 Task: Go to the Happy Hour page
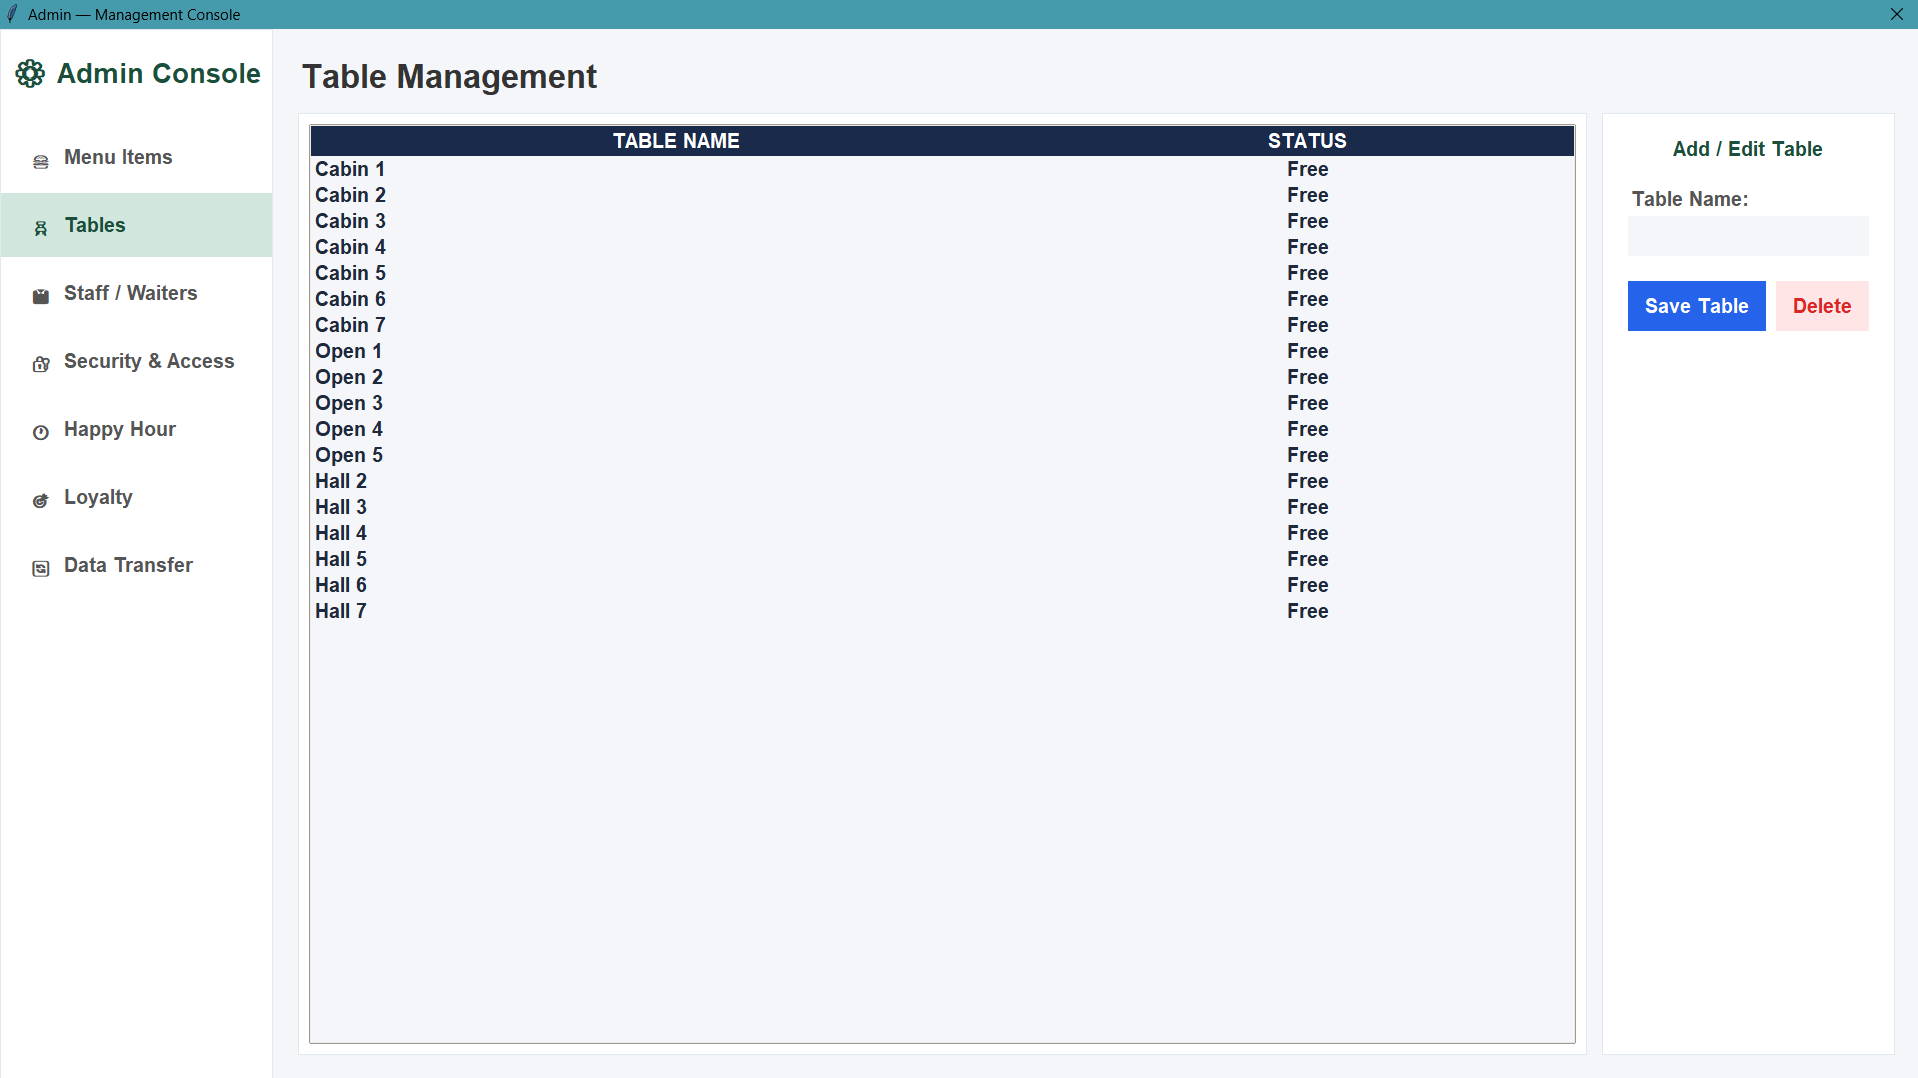click(x=137, y=429)
